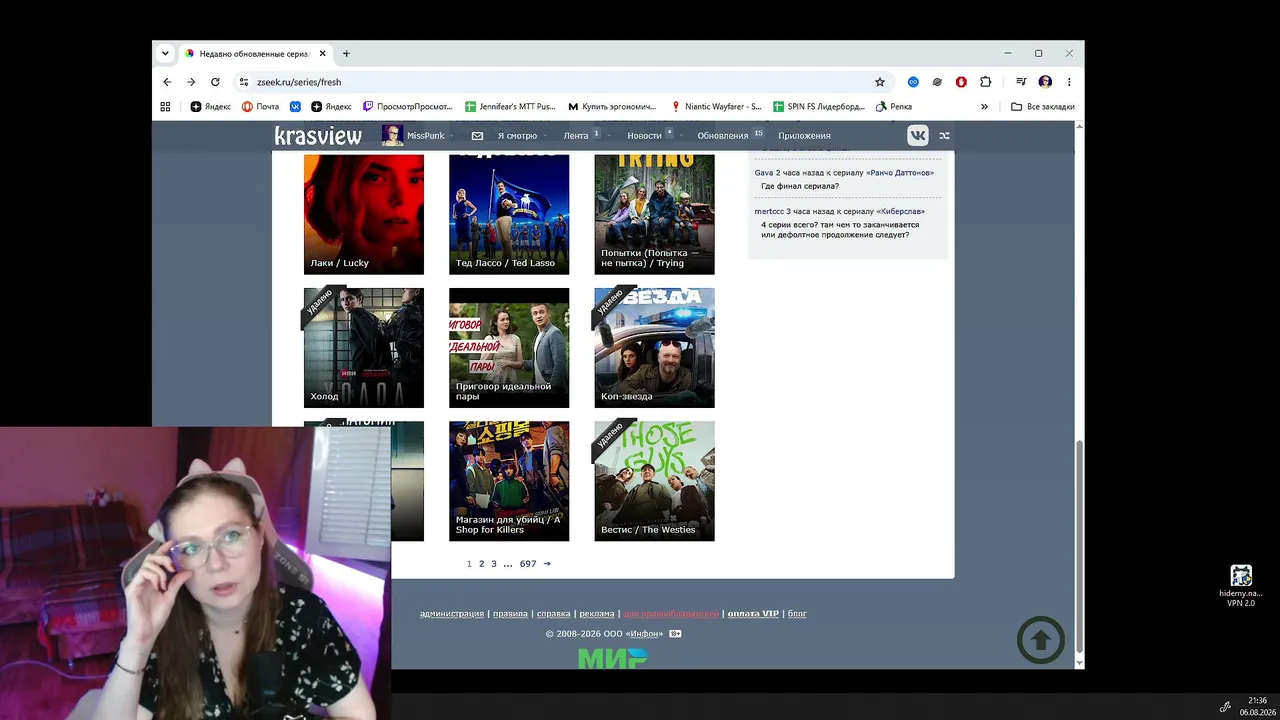Screen dimensions: 1280x720
Task: Click the MissPunk user avatar
Action: [392, 136]
